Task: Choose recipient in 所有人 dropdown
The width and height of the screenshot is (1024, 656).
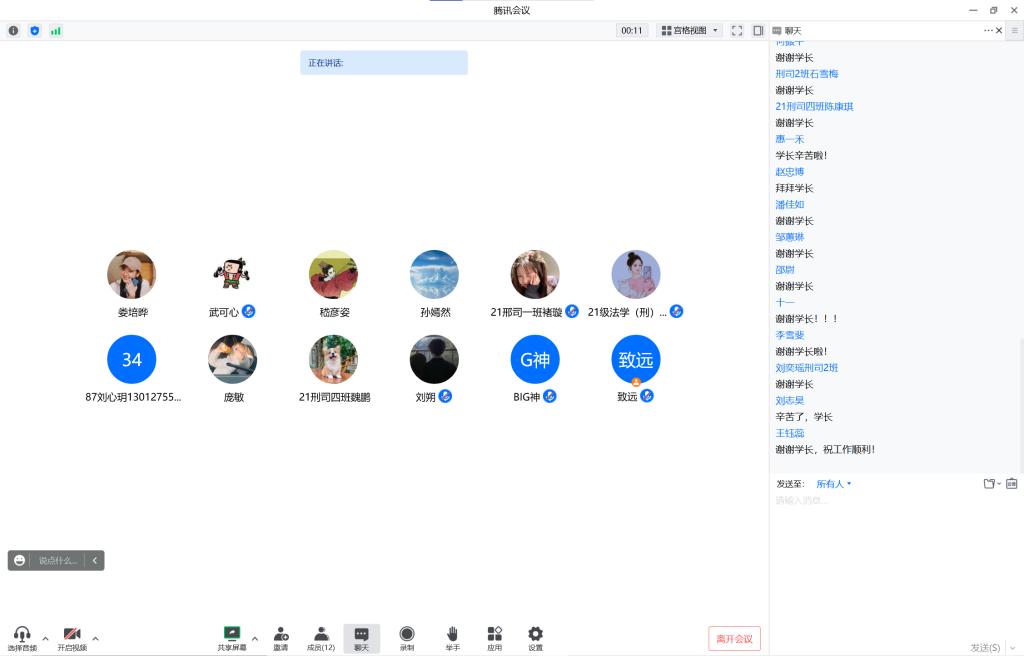Action: [x=833, y=484]
